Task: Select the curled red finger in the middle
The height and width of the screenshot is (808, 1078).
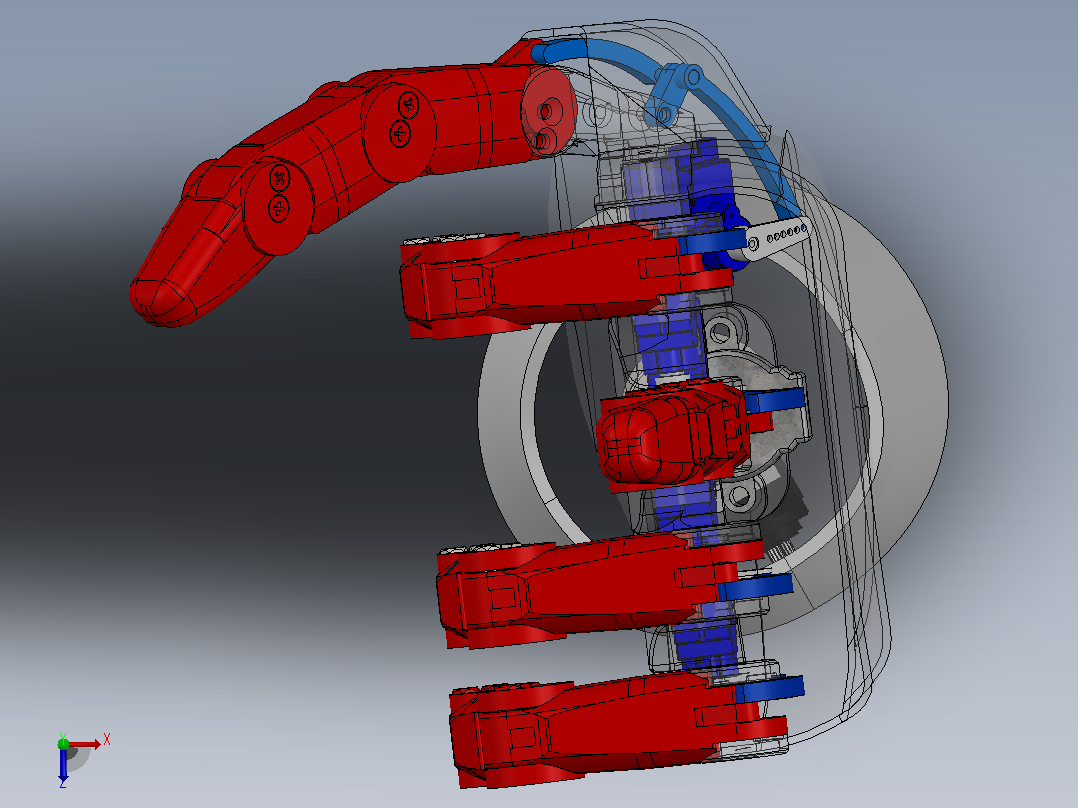Action: (x=674, y=435)
